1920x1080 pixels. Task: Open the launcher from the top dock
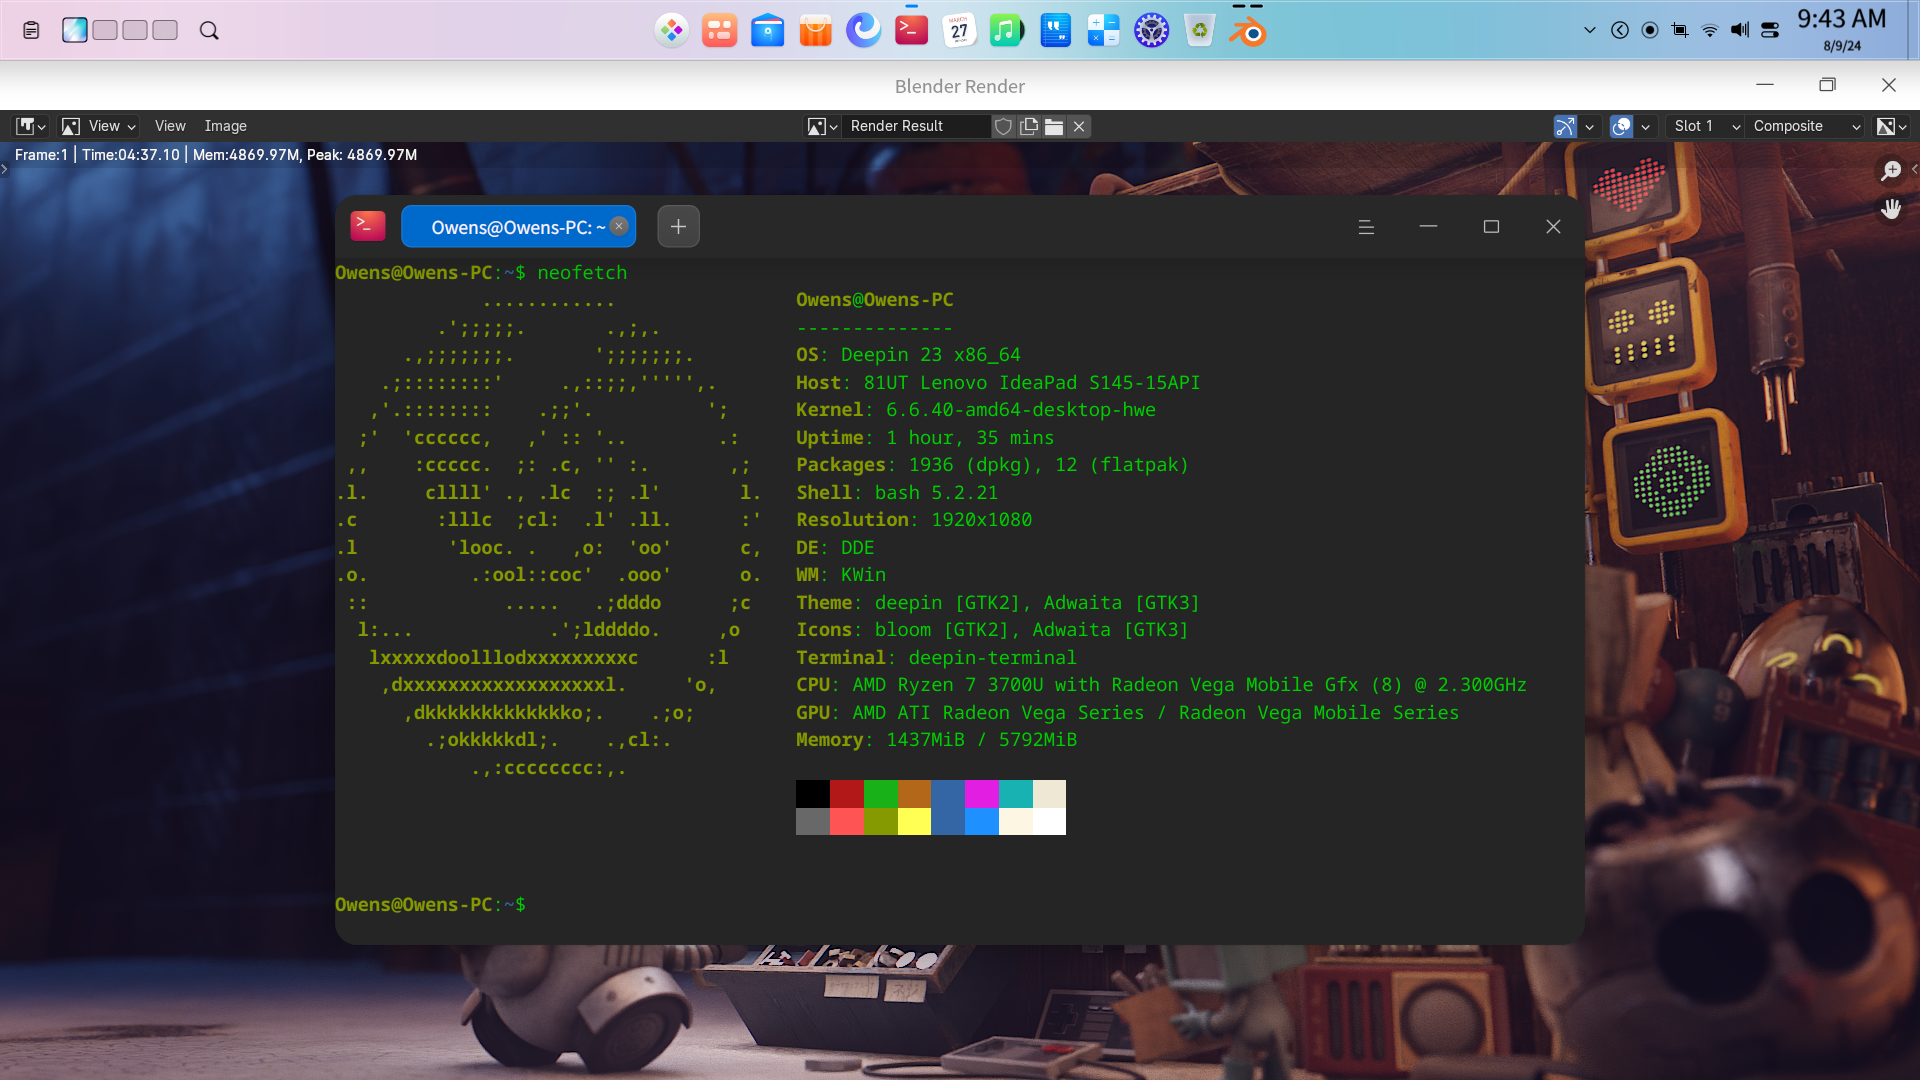(672, 30)
